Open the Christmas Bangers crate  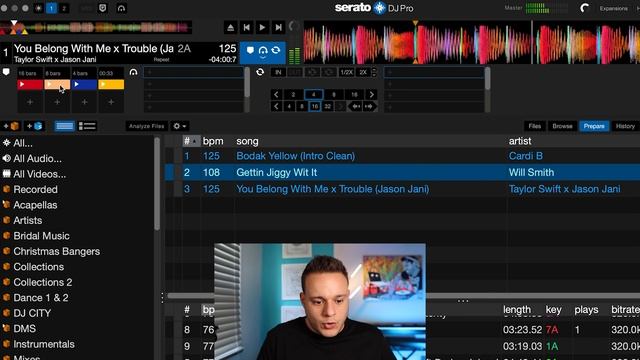57,251
